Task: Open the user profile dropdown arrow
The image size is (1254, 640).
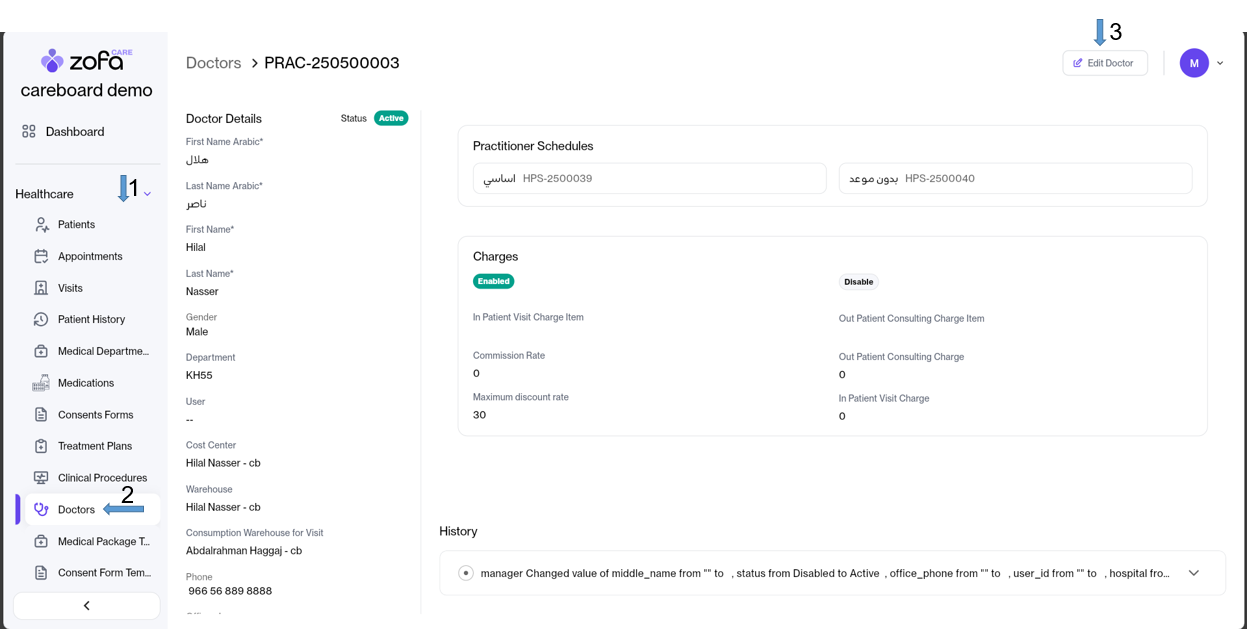Action: (x=1220, y=63)
